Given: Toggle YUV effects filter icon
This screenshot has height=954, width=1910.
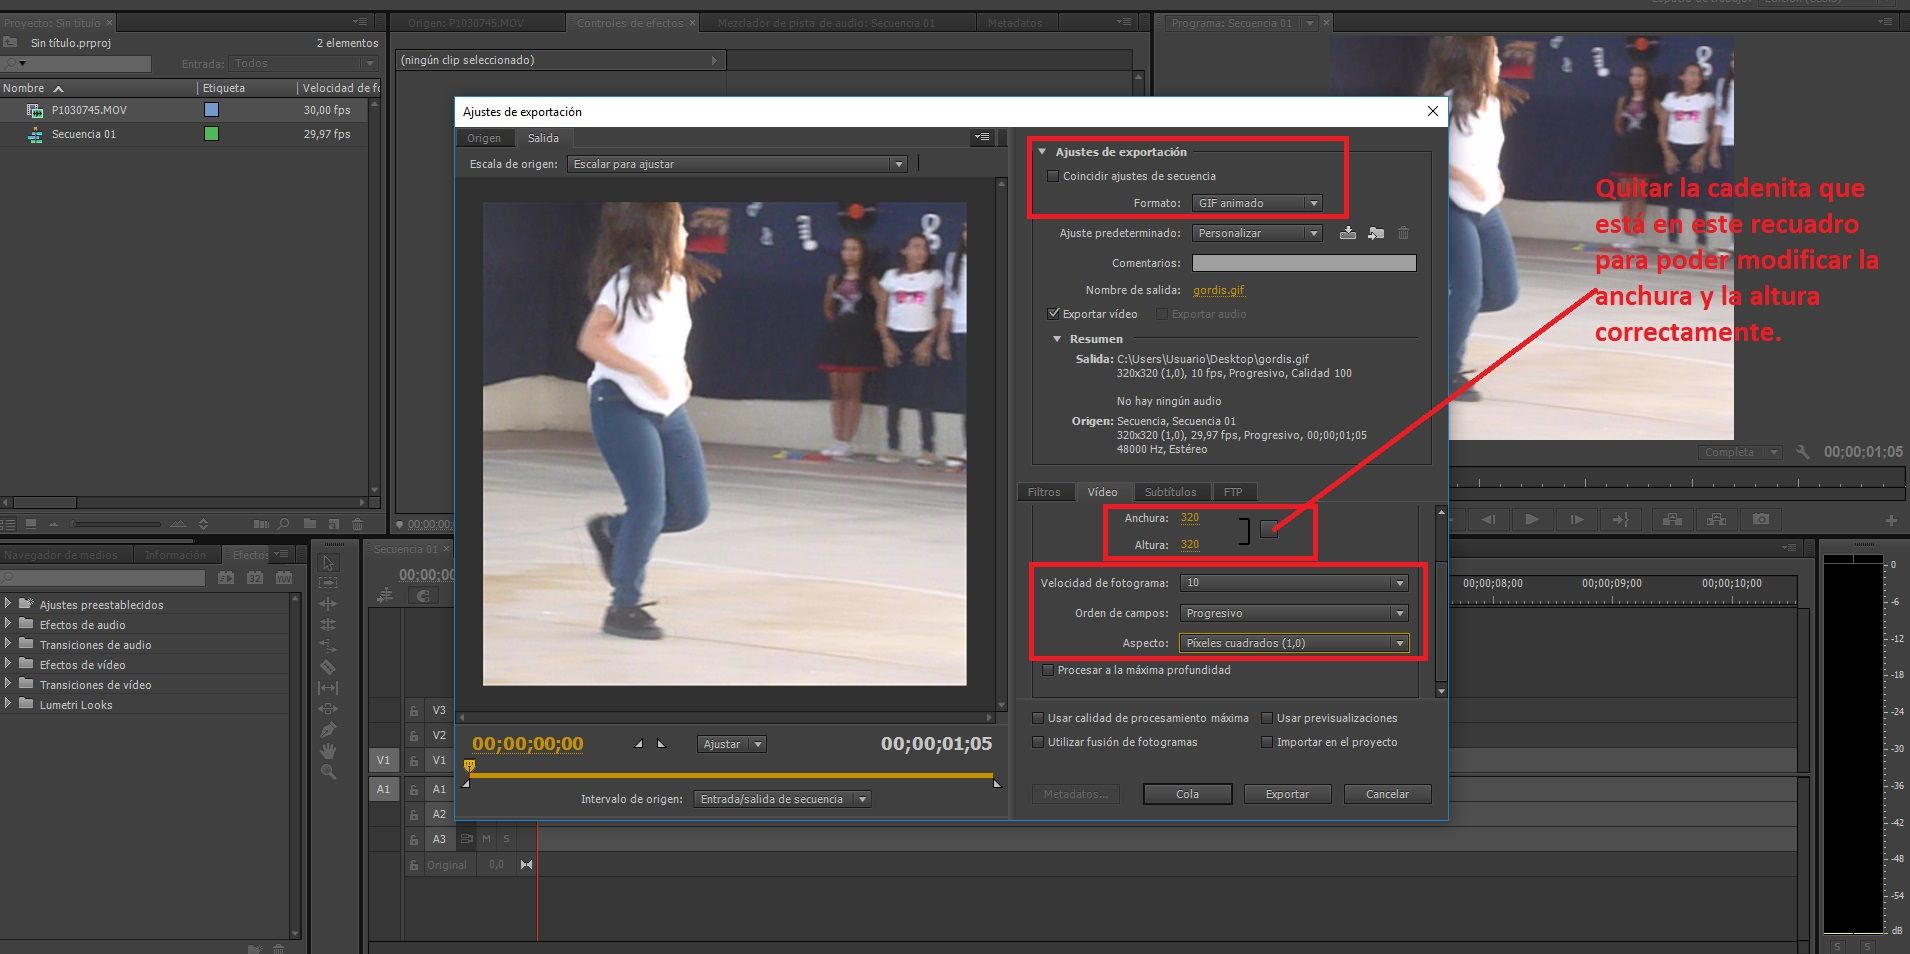Looking at the screenshot, I should (x=284, y=578).
